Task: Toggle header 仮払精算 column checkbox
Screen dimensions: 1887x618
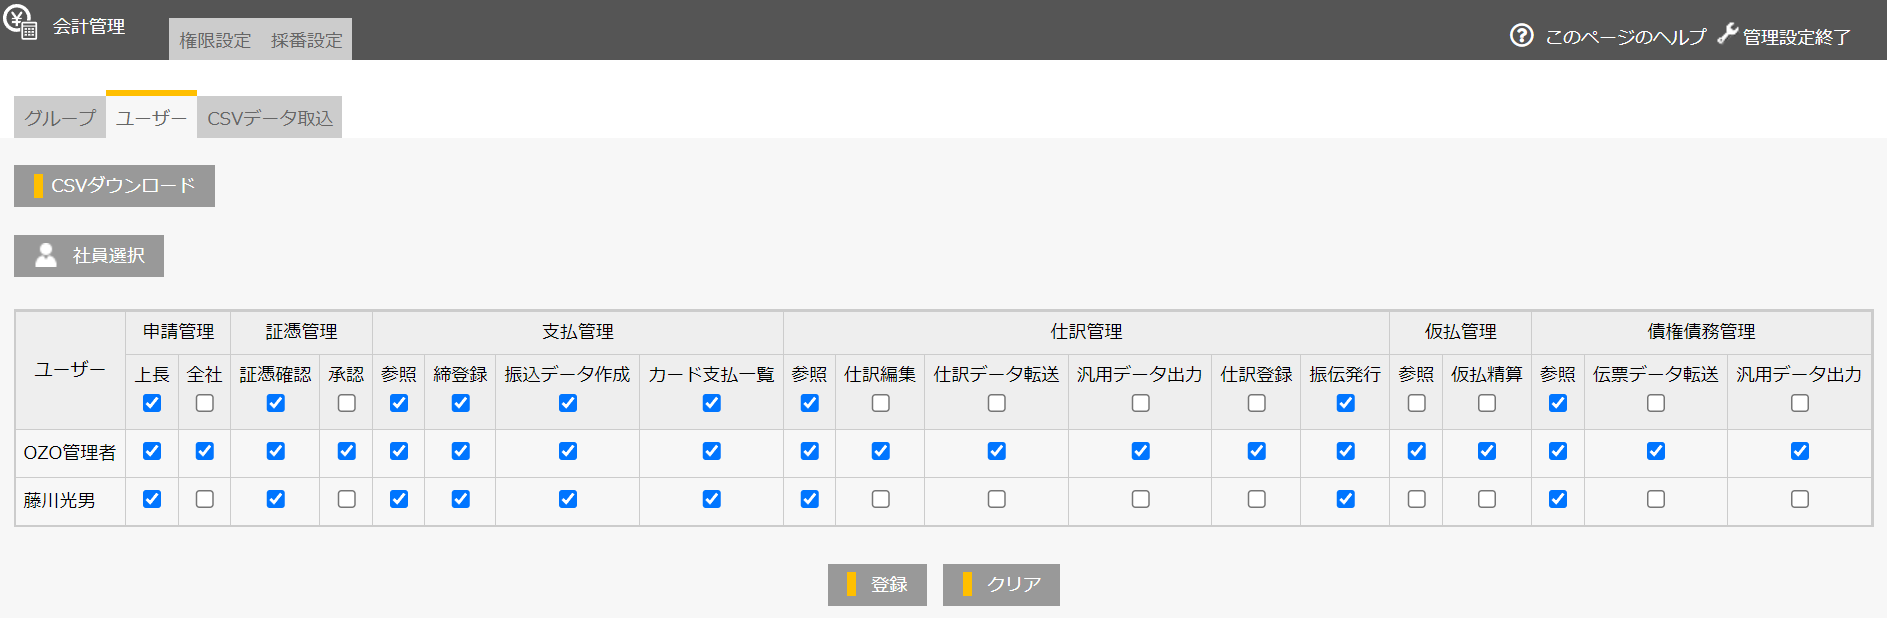Action: (1487, 403)
